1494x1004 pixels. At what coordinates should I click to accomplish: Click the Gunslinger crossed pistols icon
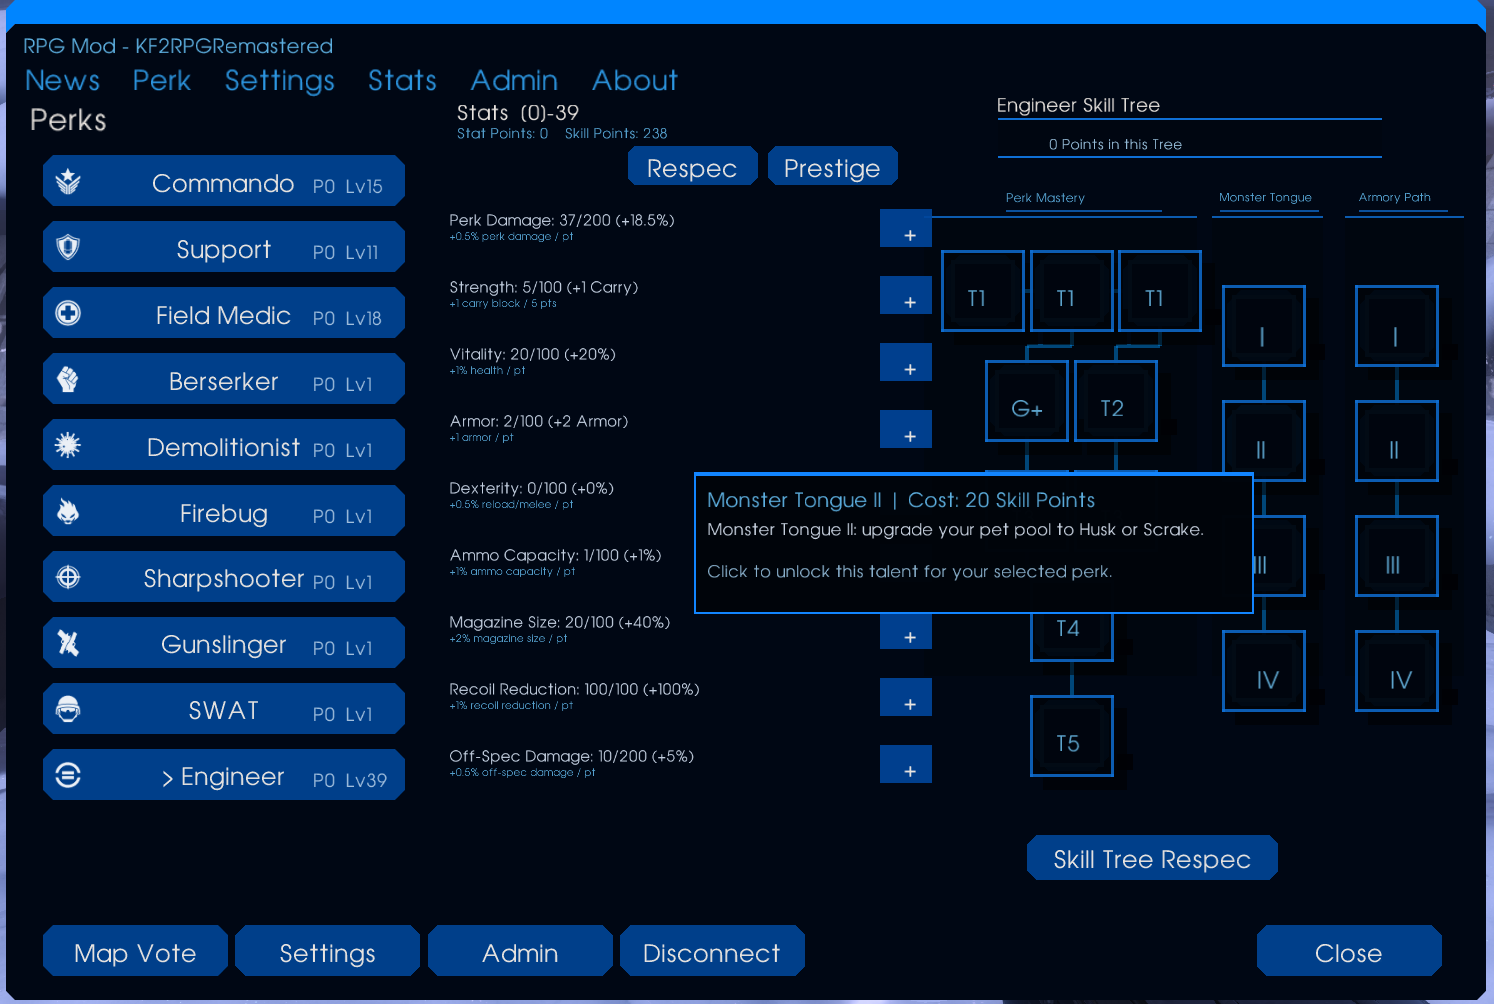tap(68, 643)
